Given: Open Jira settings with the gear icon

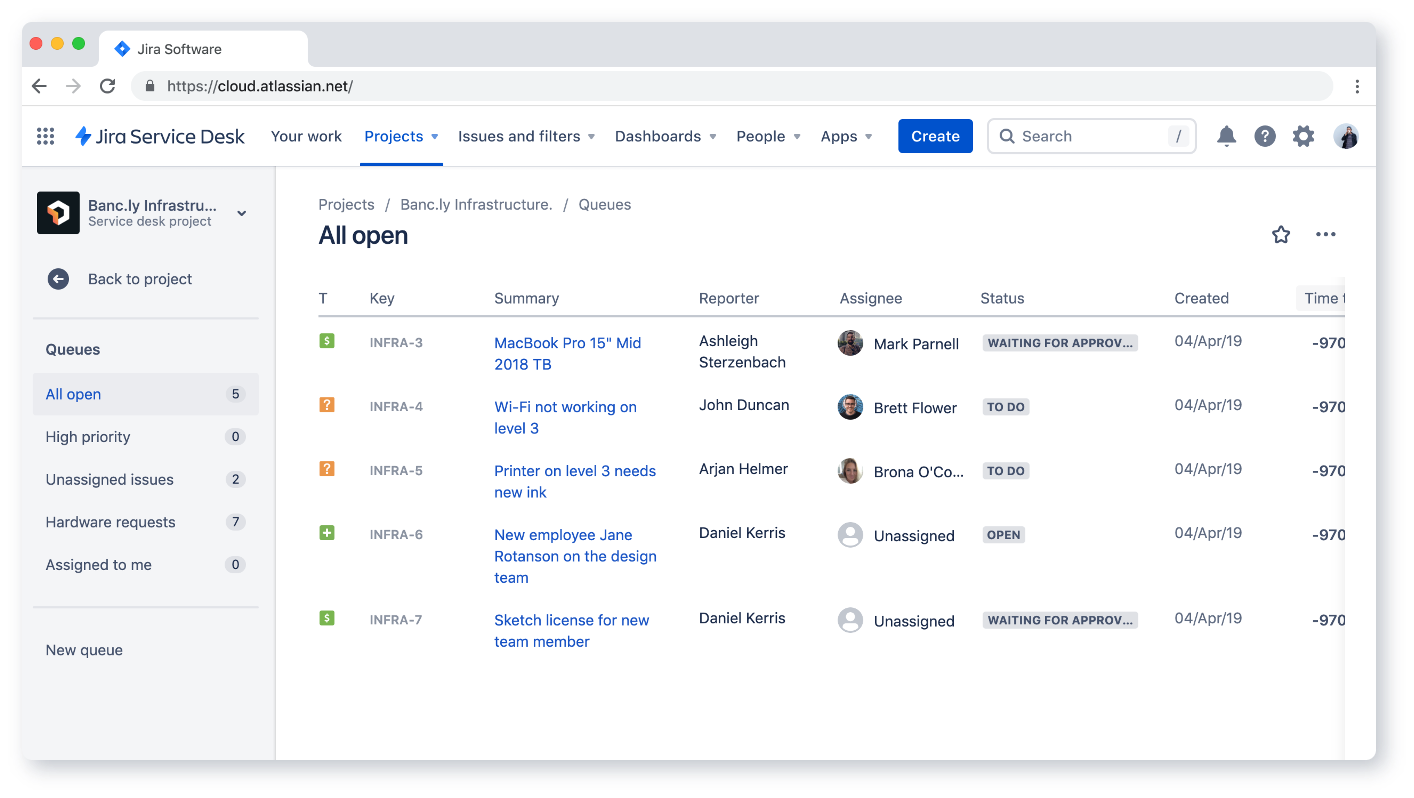Looking at the screenshot, I should (1303, 136).
